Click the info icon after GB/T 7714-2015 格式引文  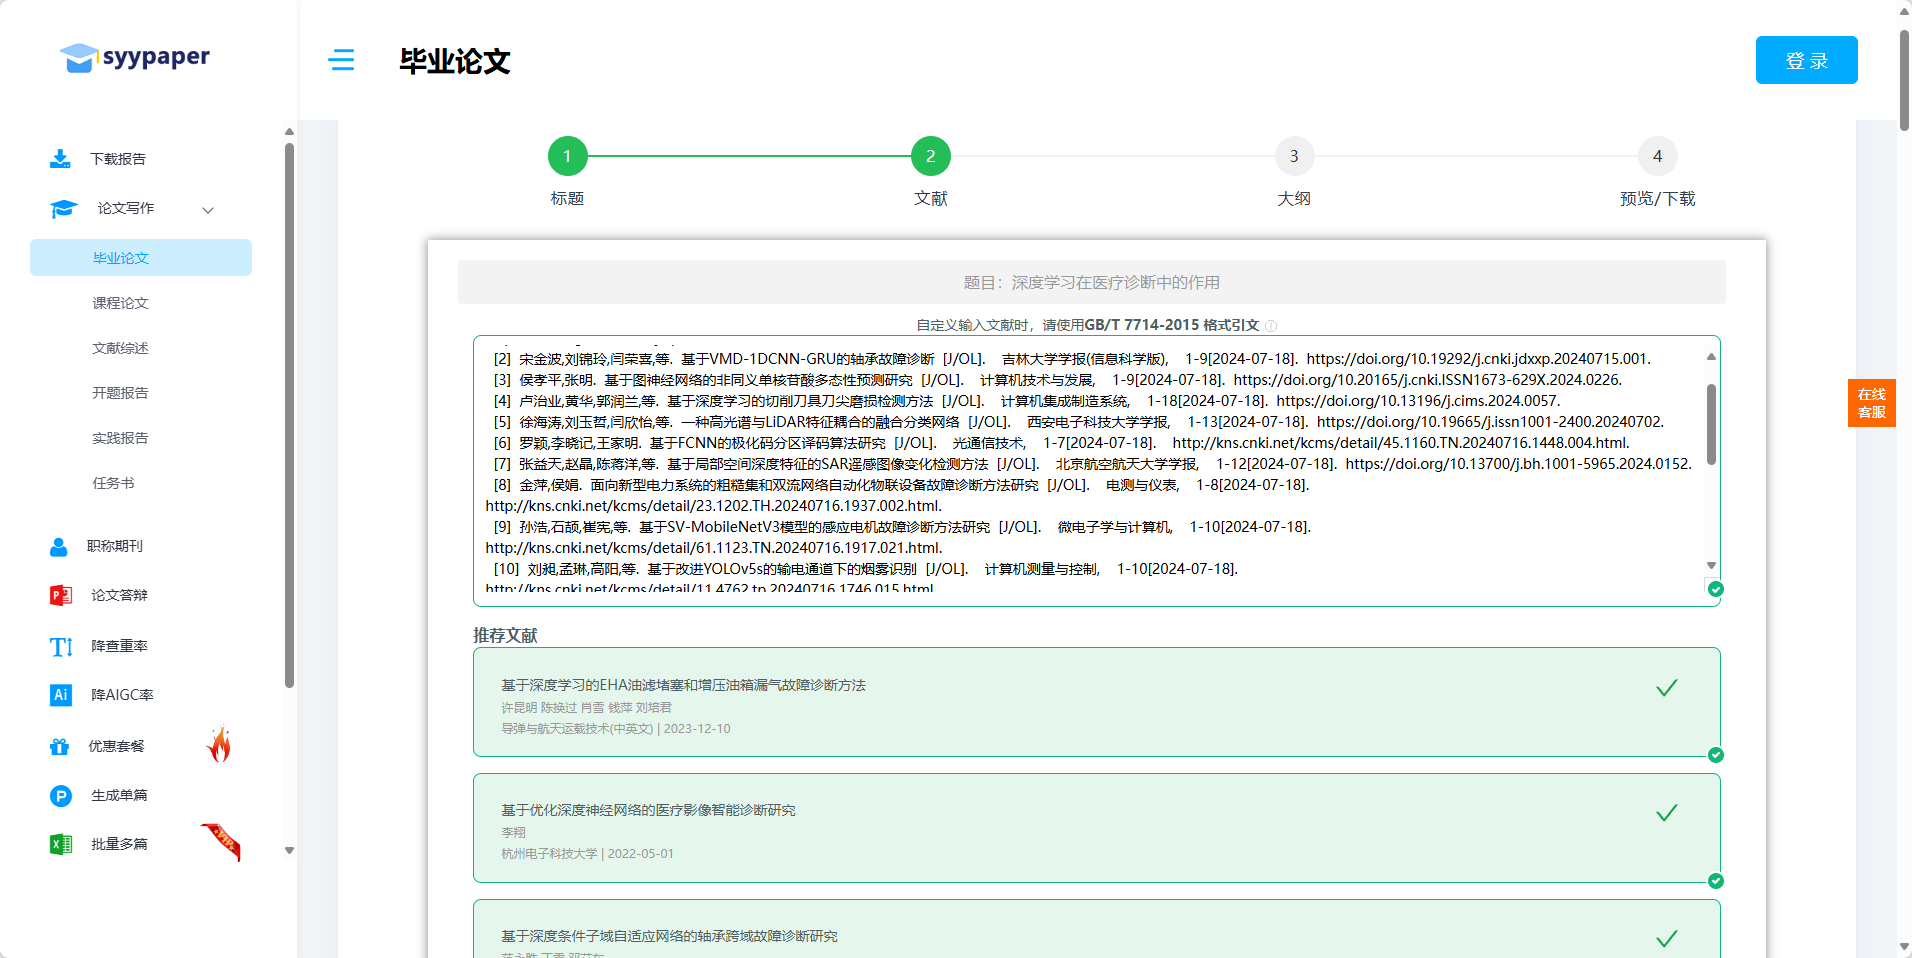[x=1271, y=326]
